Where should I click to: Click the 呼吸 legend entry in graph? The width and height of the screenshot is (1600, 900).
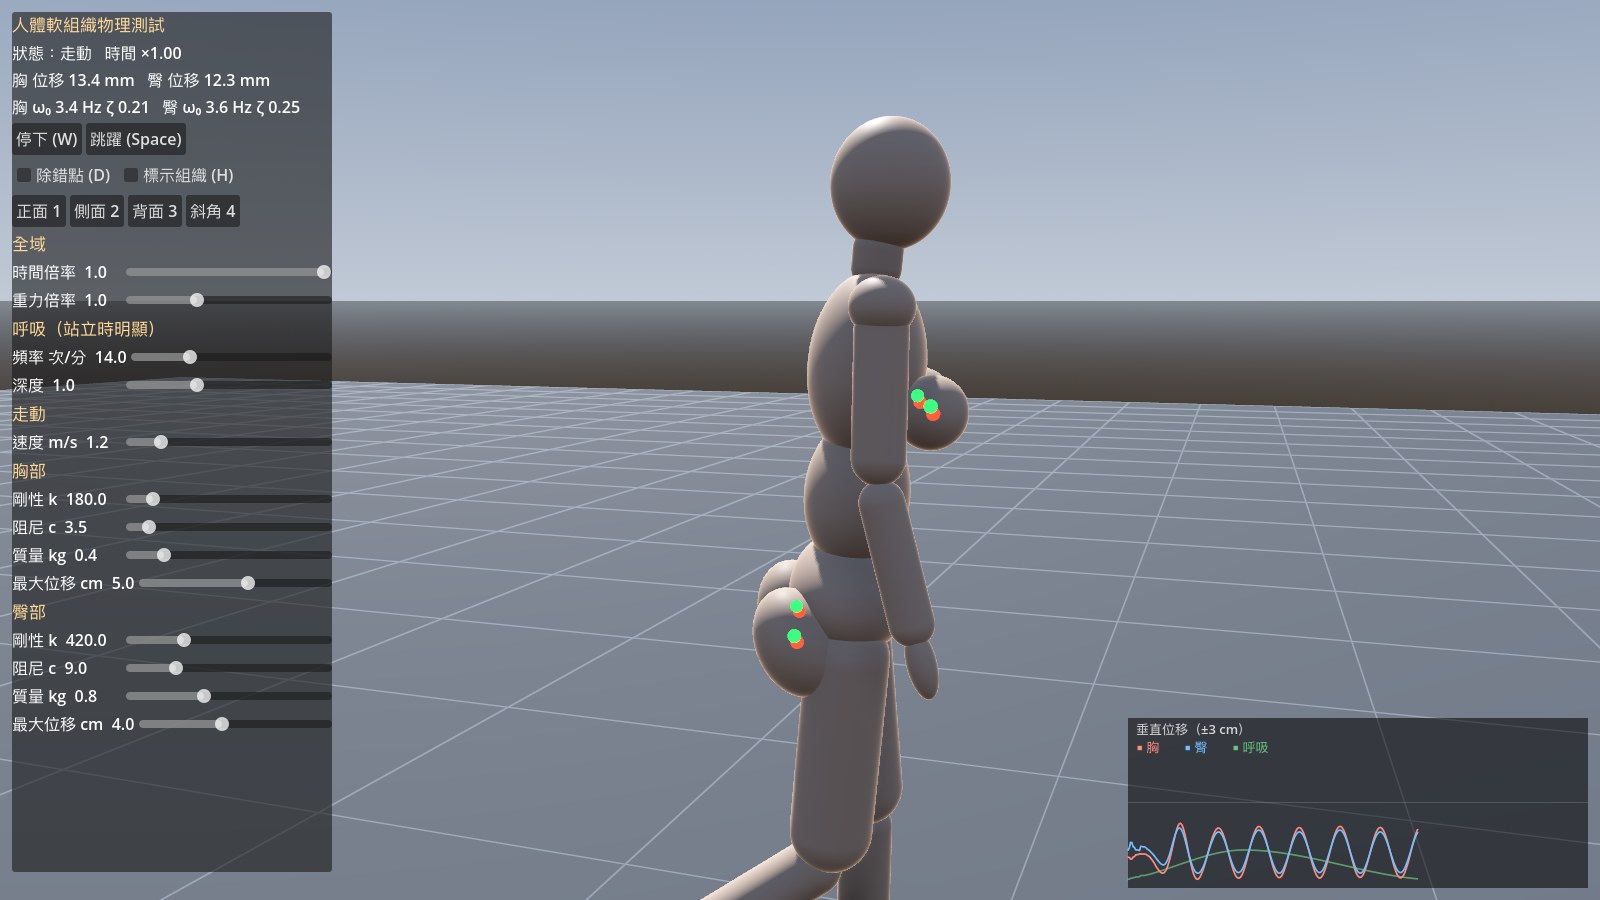coord(1250,747)
